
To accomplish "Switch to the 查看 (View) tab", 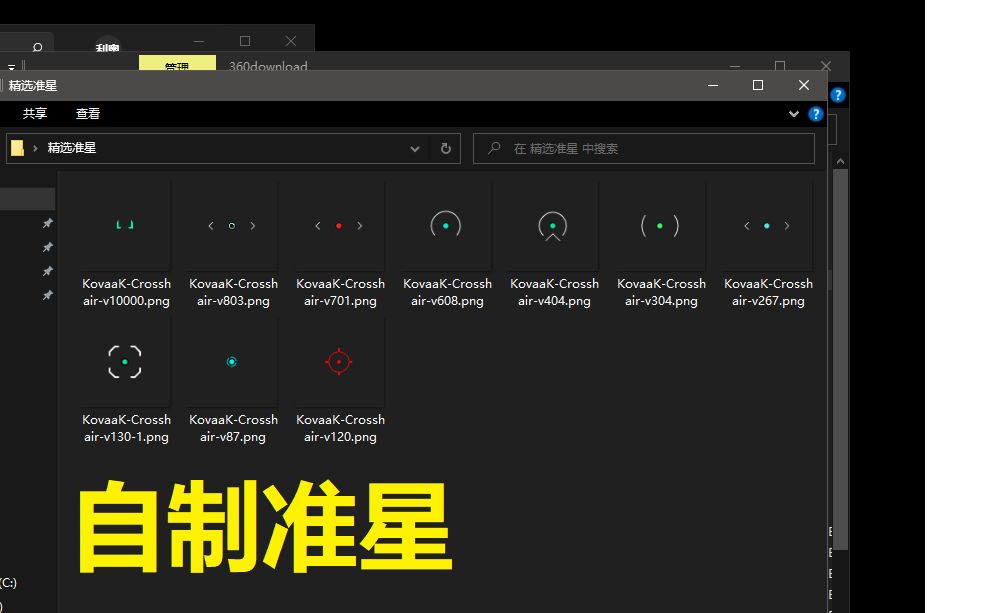I will tap(88, 113).
